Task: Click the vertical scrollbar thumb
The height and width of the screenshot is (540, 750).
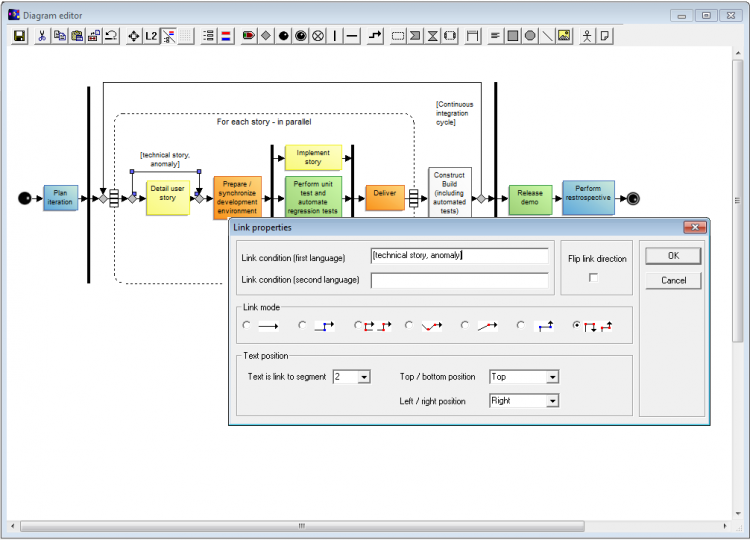Action: (738, 200)
